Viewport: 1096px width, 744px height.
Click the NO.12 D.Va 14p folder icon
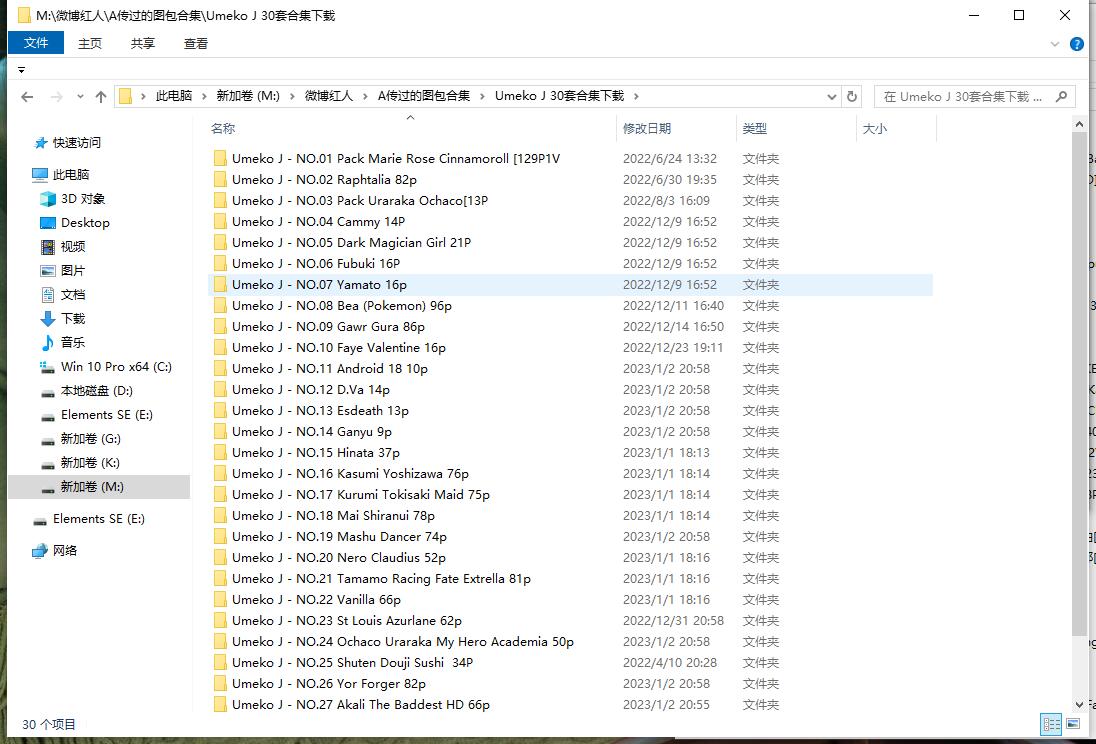tap(220, 389)
